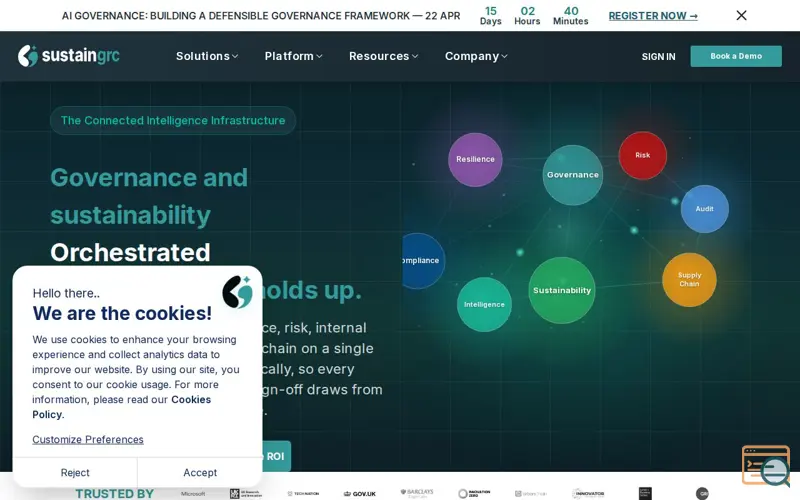Screen dimensions: 800x500
Task: Click the red Risk node
Action: click(642, 155)
